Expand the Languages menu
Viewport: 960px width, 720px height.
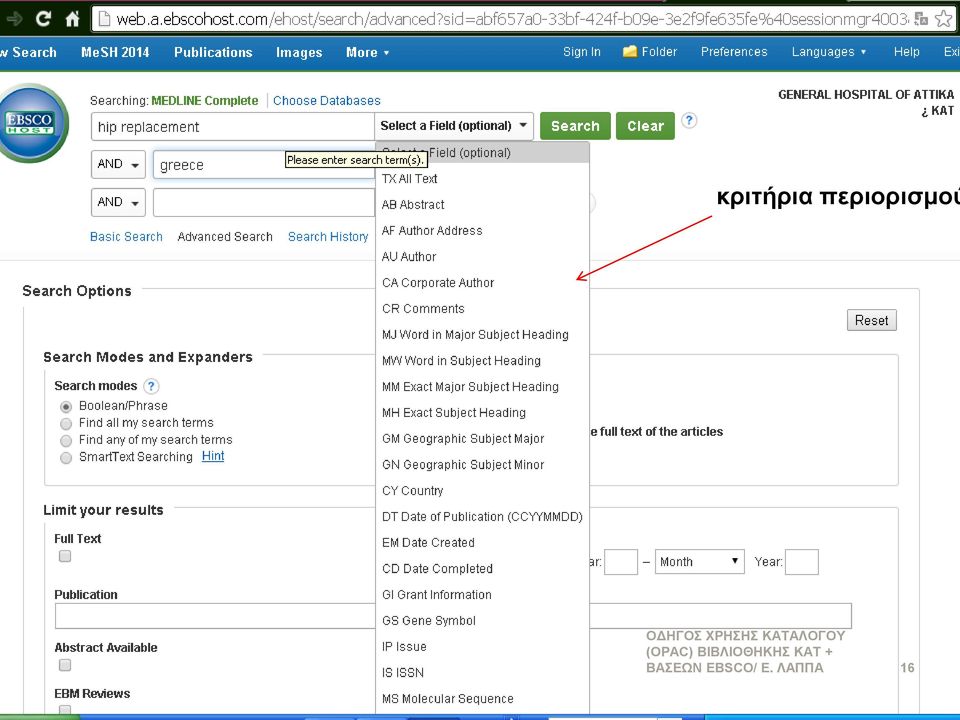coord(829,52)
